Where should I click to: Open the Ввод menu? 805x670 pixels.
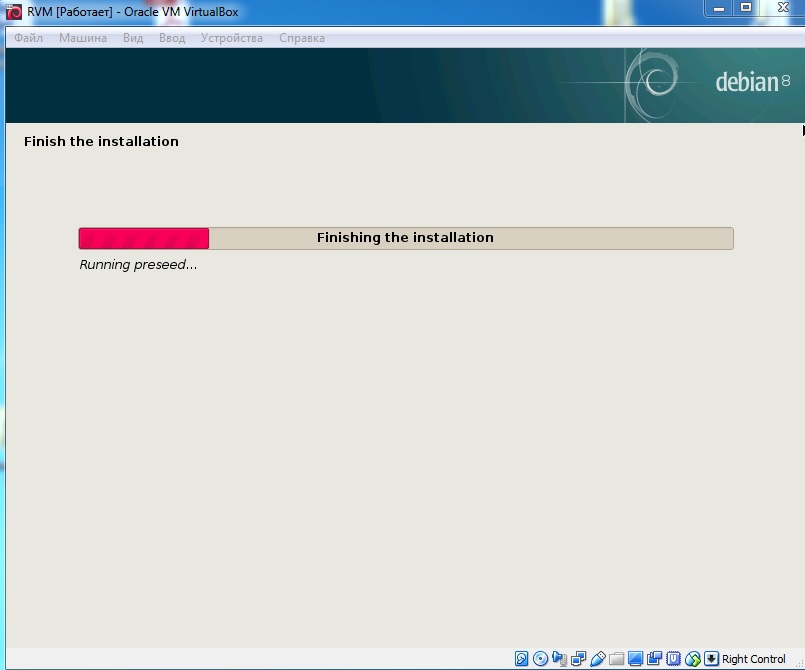tap(172, 38)
